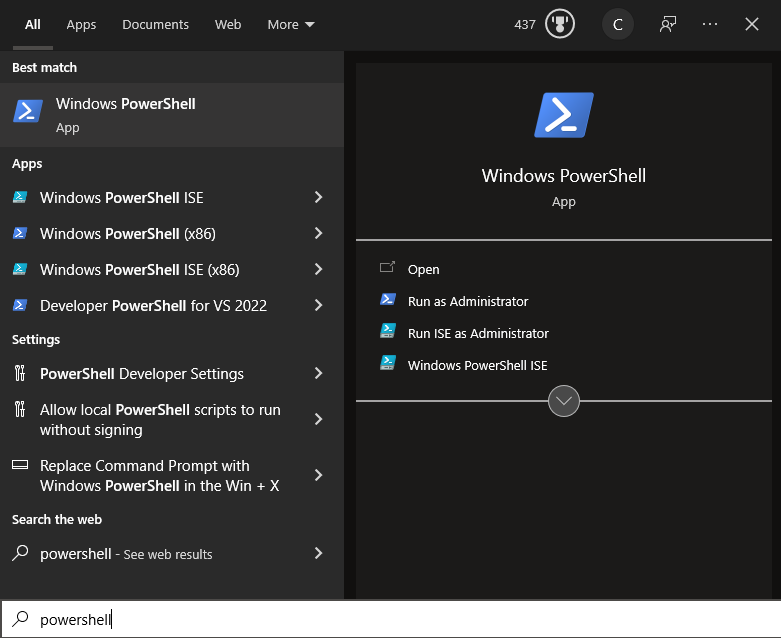Click the Windows PowerShell (x86) app icon
781x638 pixels.
pyautogui.click(x=20, y=233)
